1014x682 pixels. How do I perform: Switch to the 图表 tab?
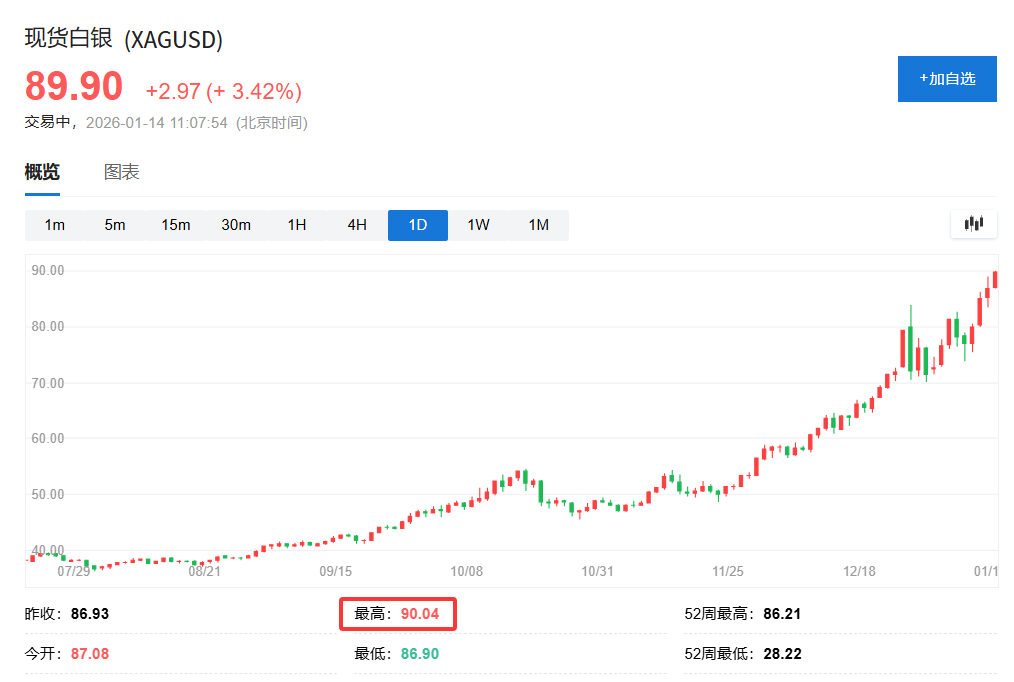click(x=122, y=171)
